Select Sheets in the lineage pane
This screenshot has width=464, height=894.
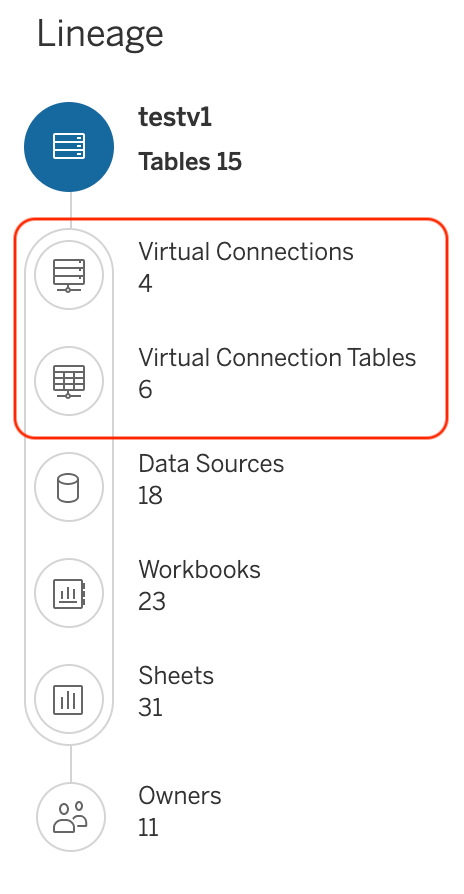click(176, 676)
